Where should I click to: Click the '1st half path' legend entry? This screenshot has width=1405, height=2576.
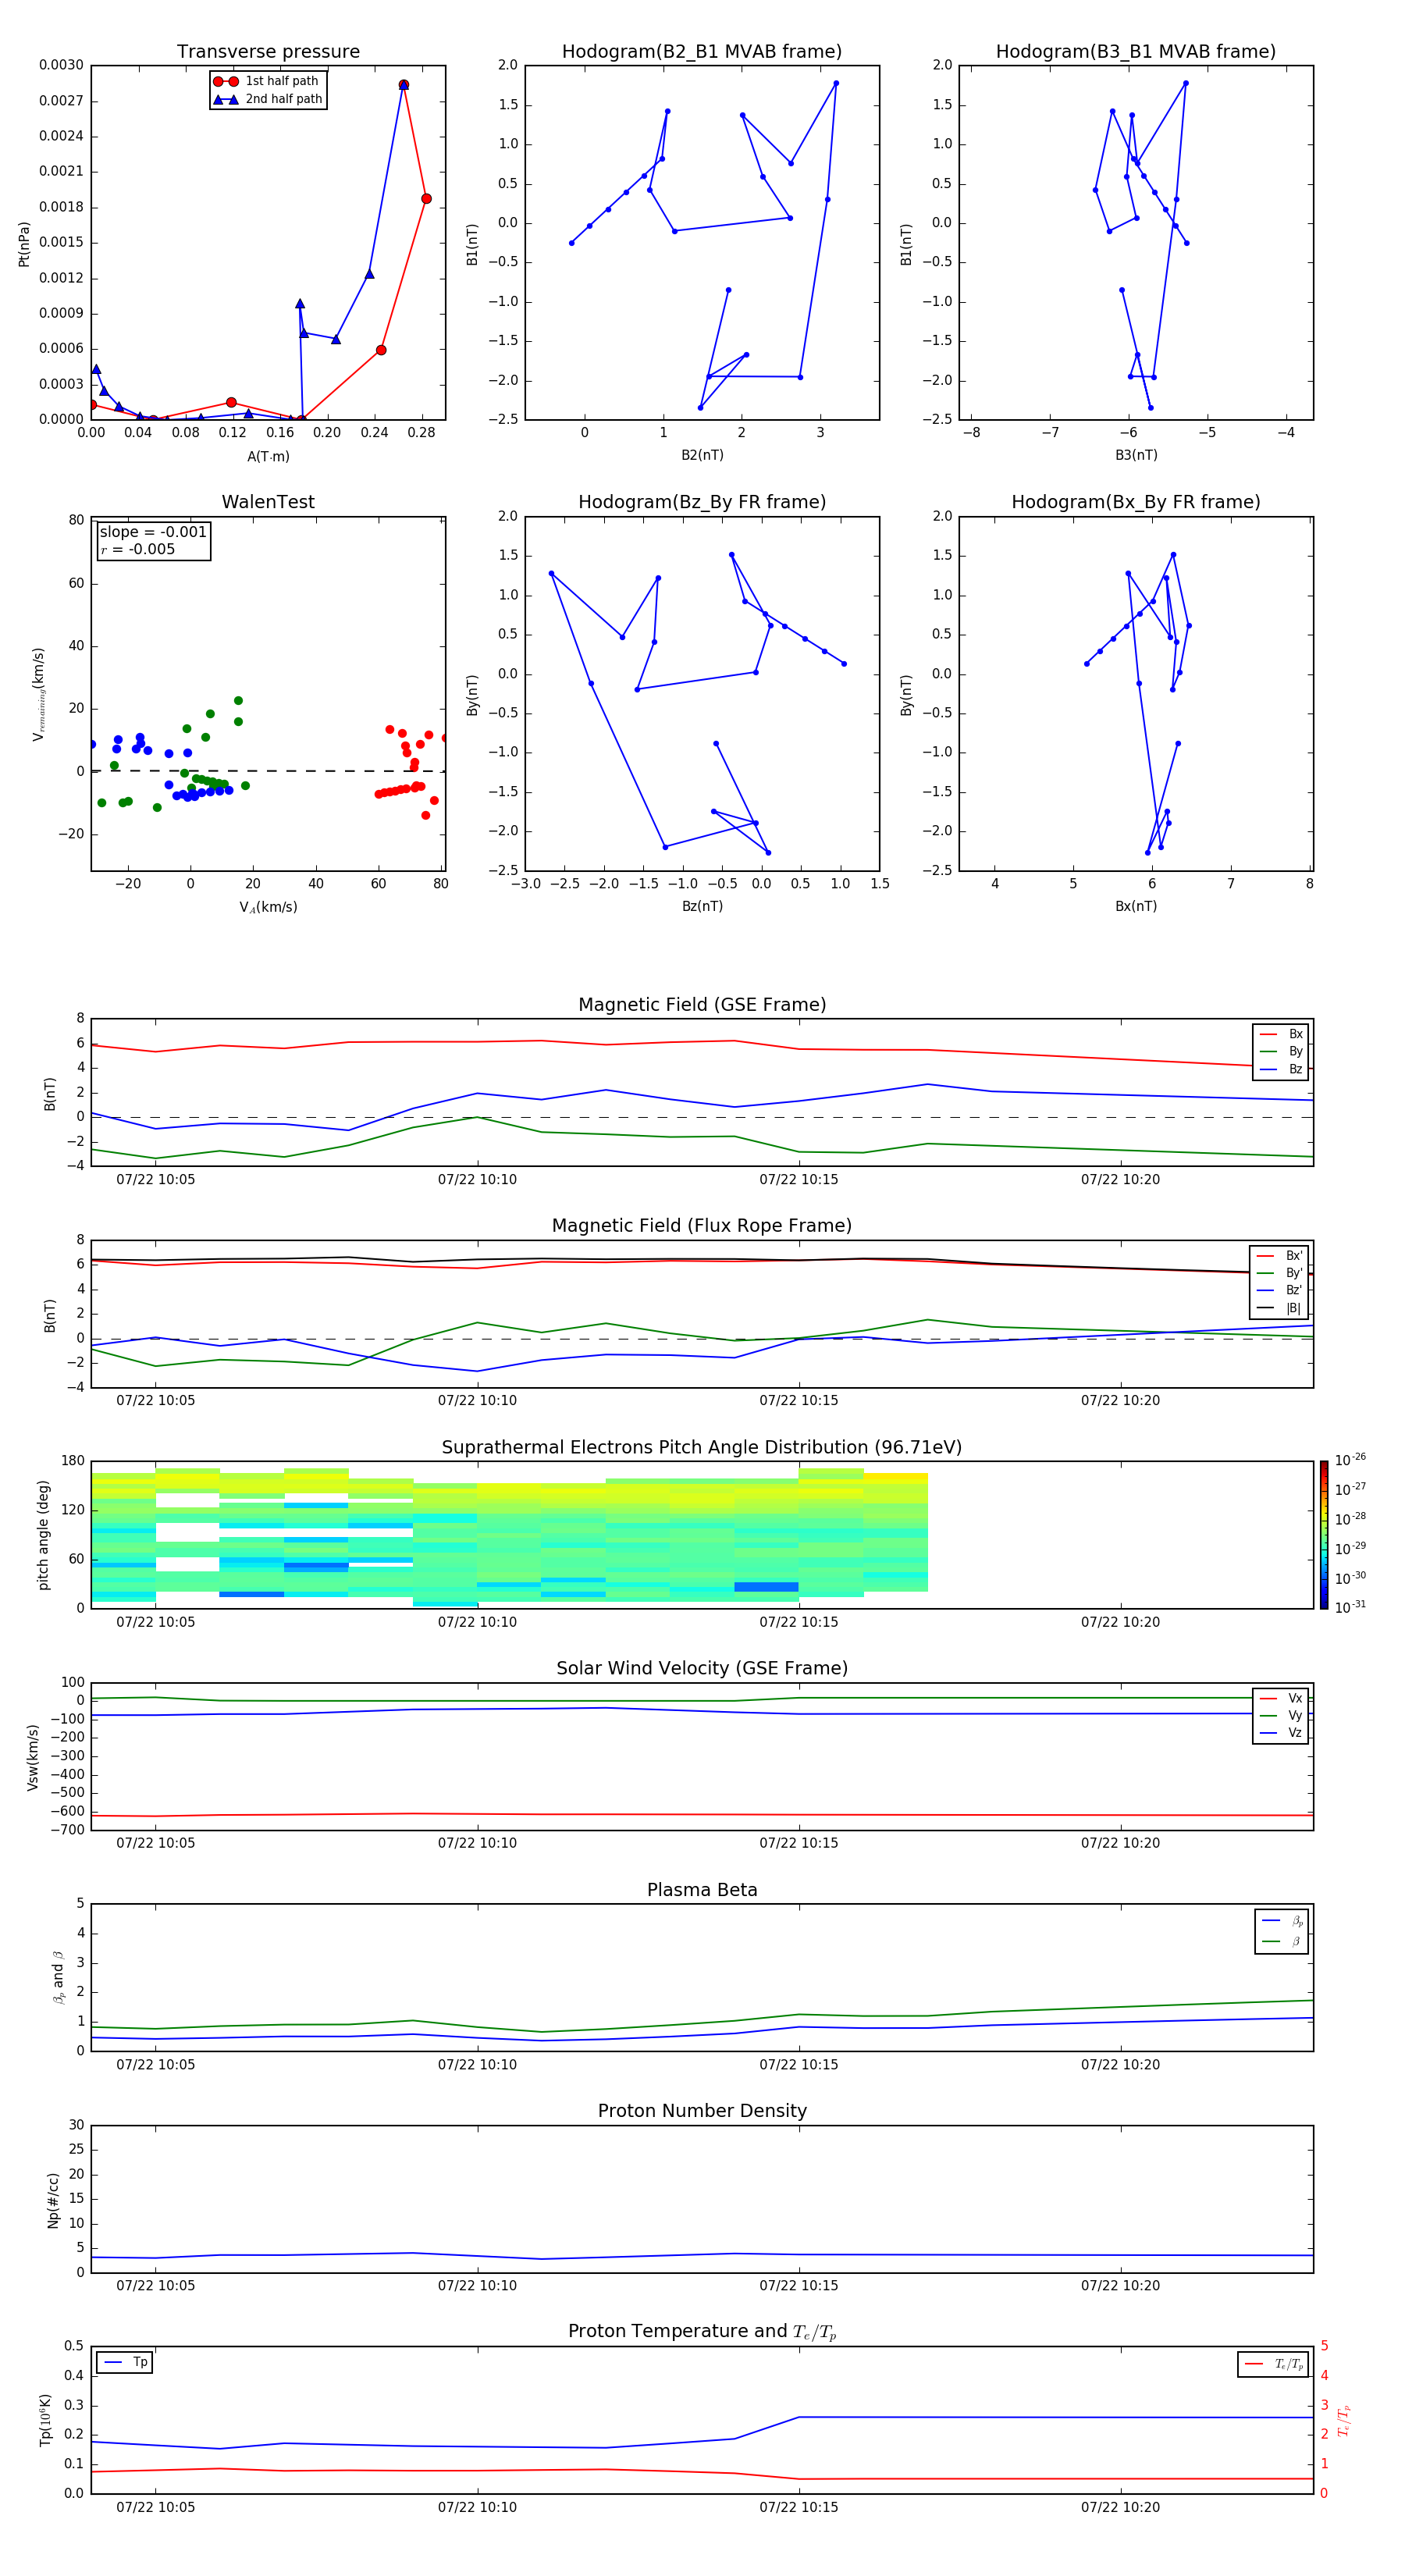[x=267, y=81]
